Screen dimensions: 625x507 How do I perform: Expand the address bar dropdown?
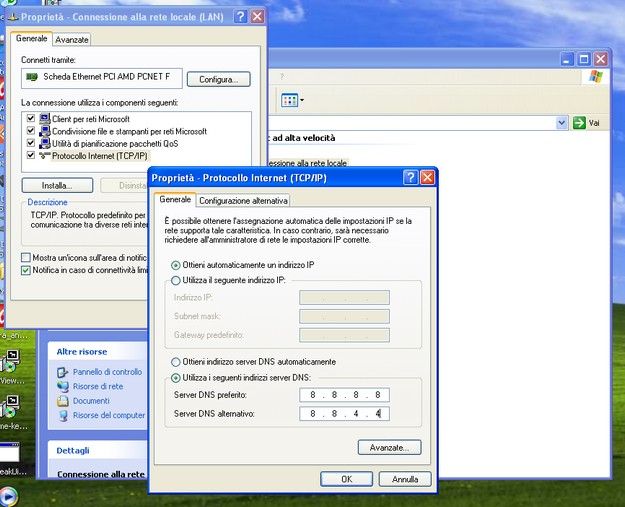point(561,122)
